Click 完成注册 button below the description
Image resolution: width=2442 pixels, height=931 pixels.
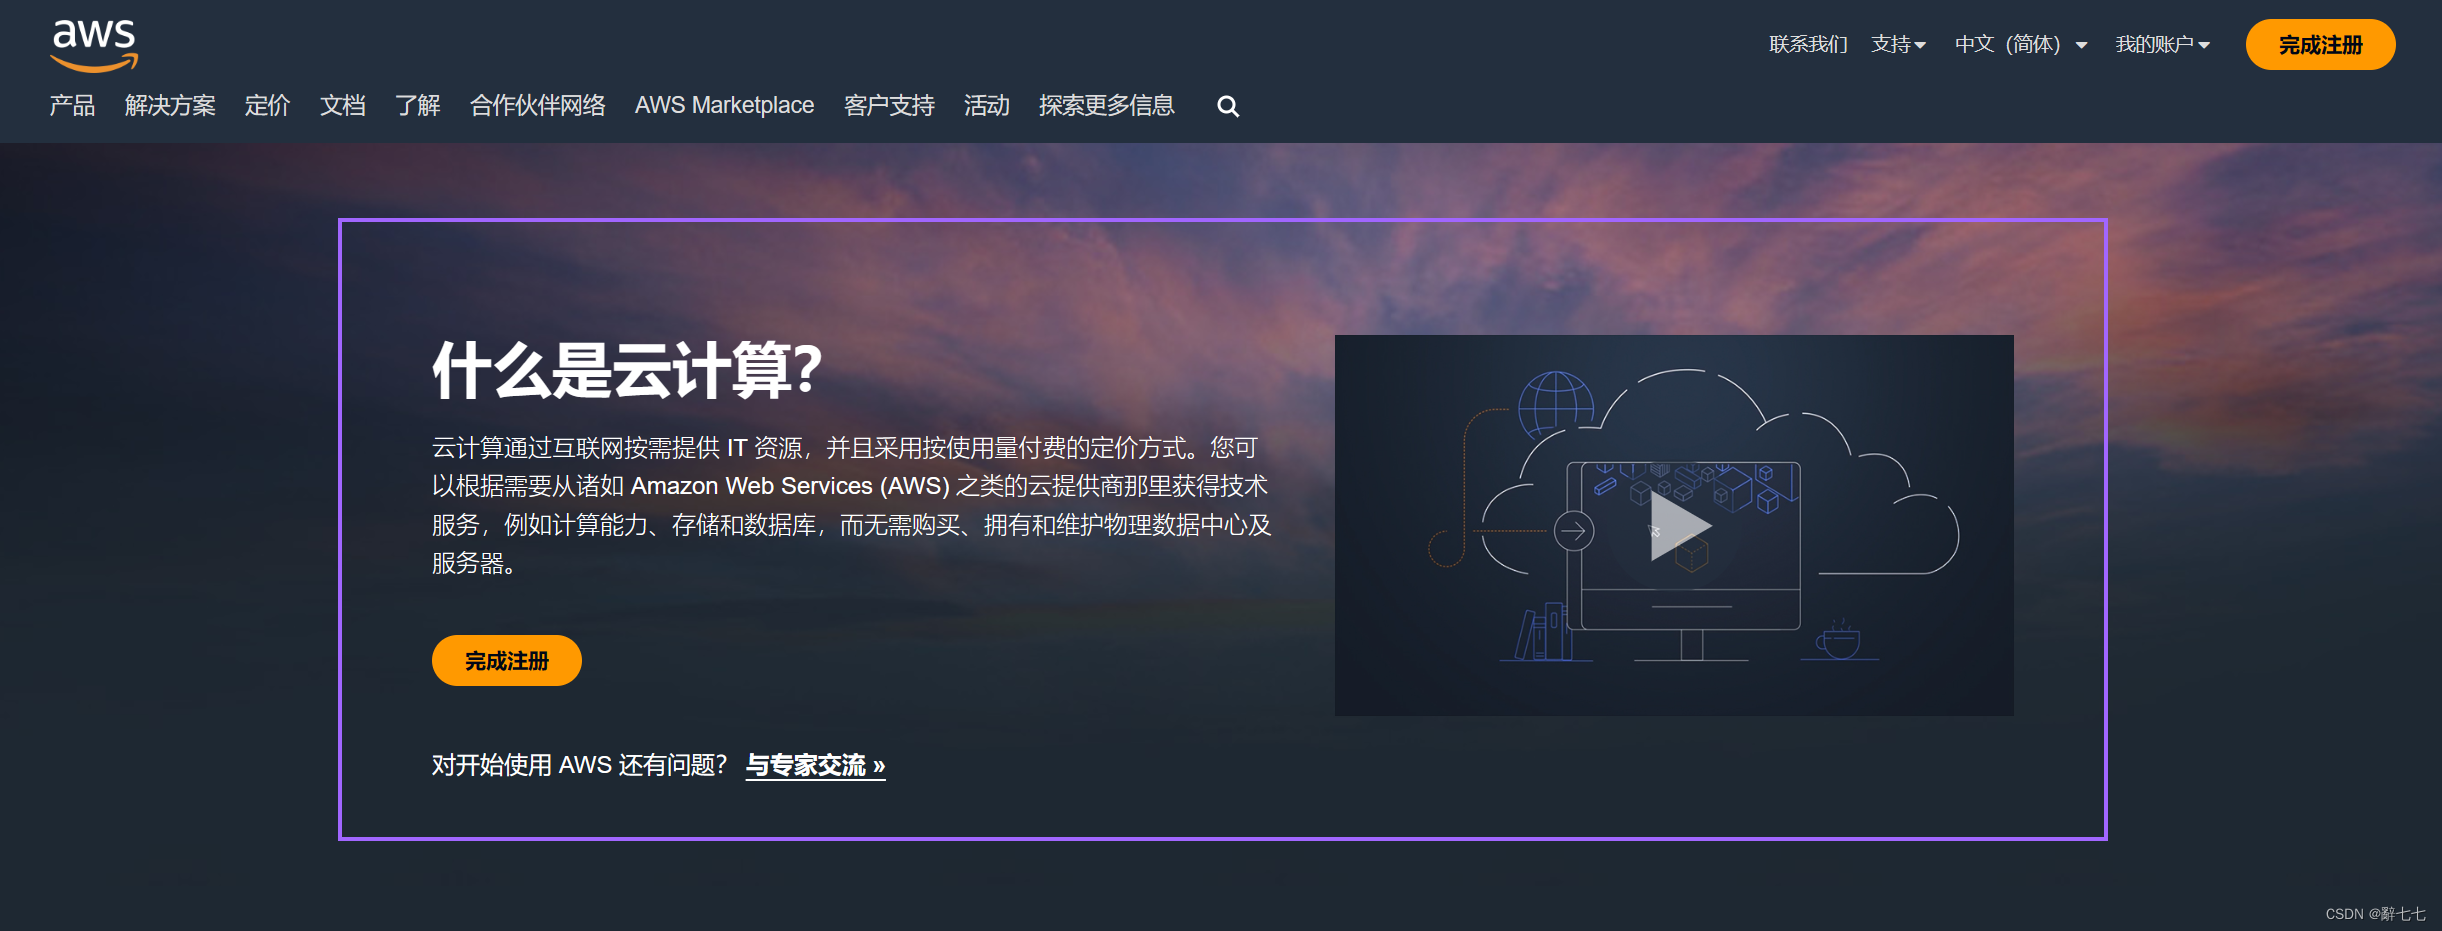[x=507, y=661]
